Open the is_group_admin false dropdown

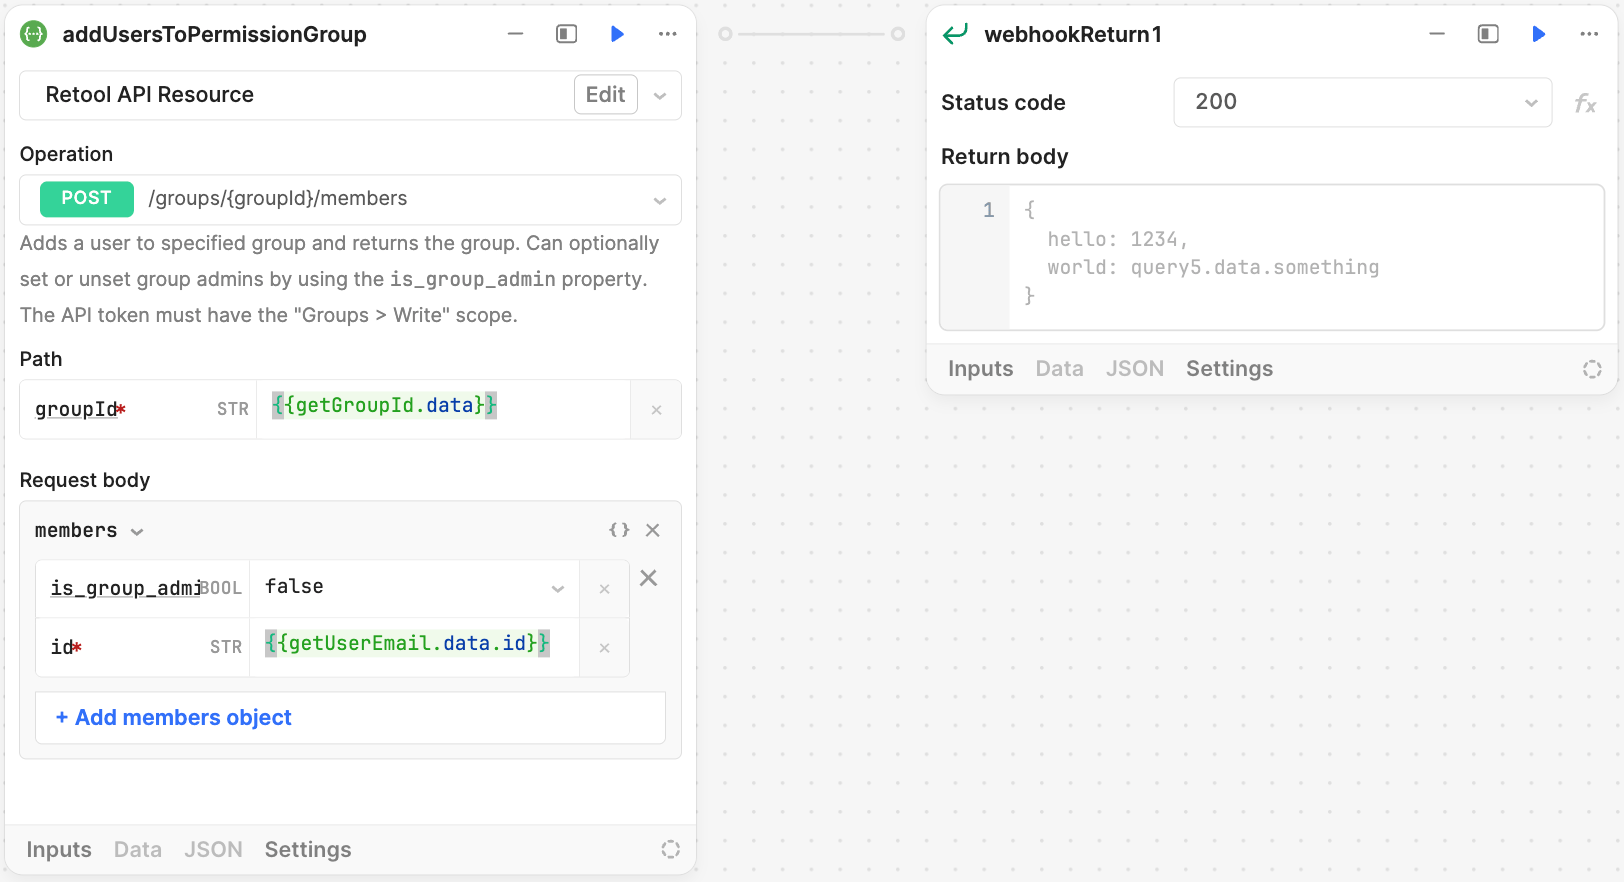tap(414, 588)
